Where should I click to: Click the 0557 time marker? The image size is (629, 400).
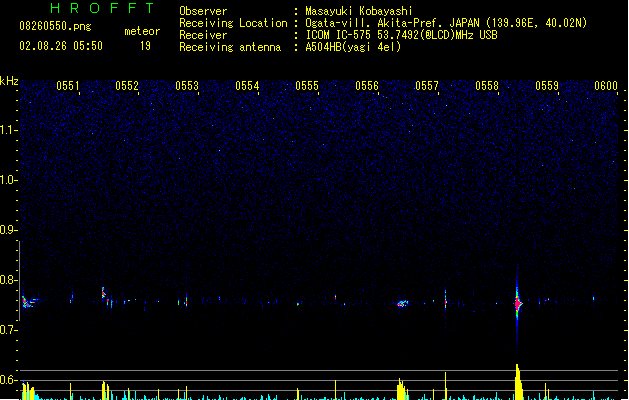[x=427, y=86]
